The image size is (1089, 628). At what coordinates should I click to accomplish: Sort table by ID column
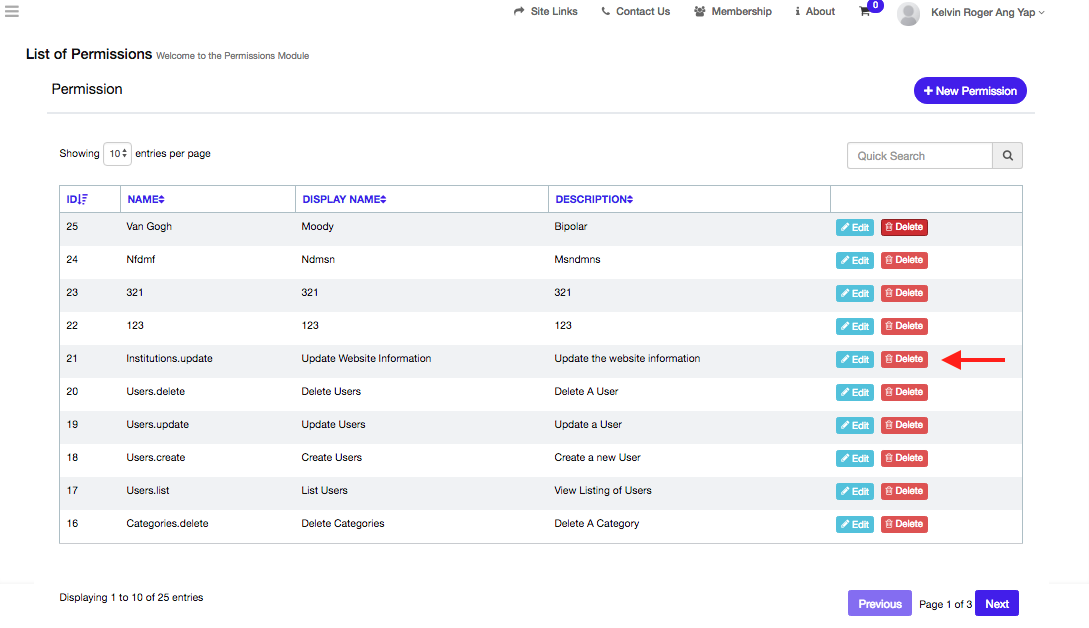pos(77,199)
